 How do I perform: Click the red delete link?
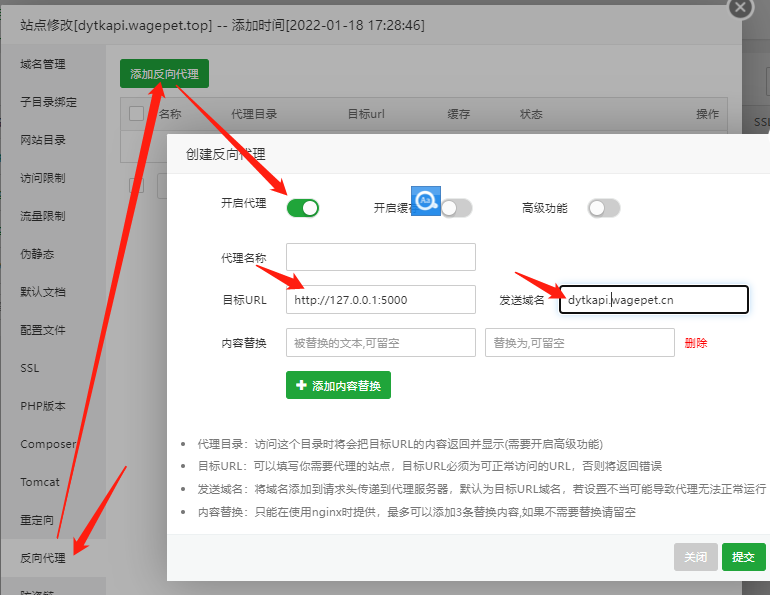coord(696,343)
